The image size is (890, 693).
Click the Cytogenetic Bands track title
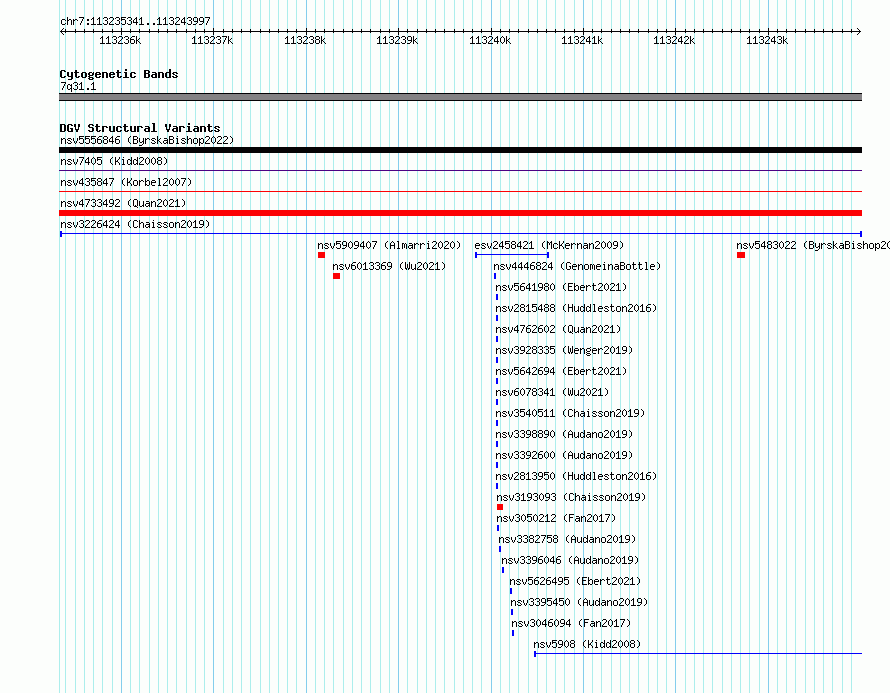tap(119, 74)
